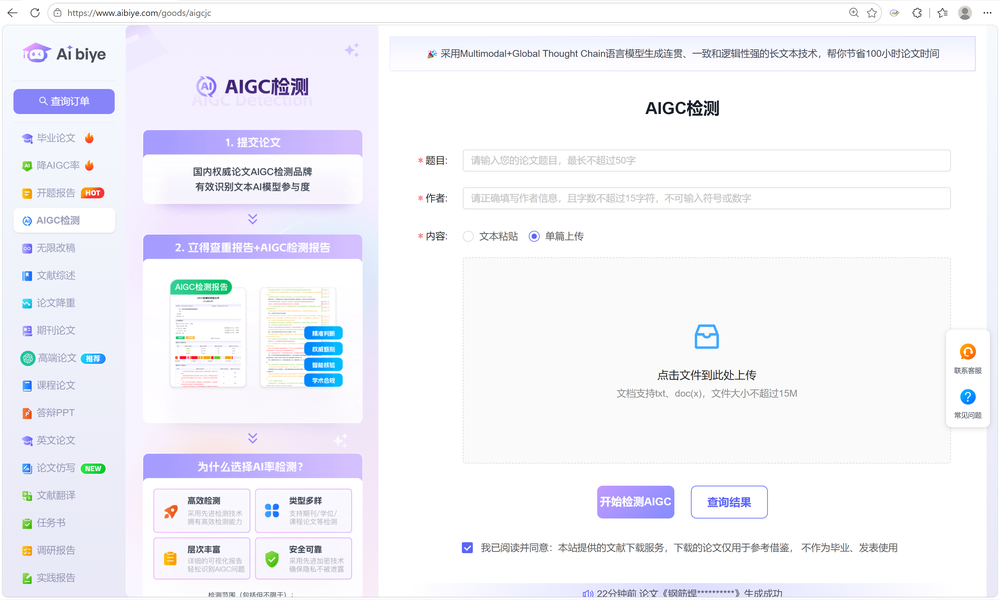Click the 论文降重 sidebar icon
The image size is (1000, 600).
pos(27,304)
